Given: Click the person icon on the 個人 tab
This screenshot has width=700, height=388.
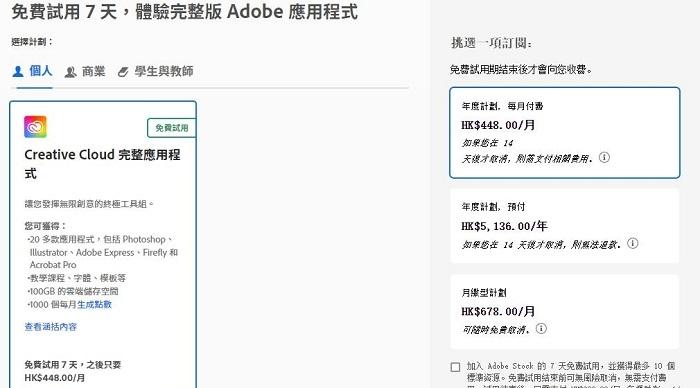Looking at the screenshot, I should coord(18,71).
